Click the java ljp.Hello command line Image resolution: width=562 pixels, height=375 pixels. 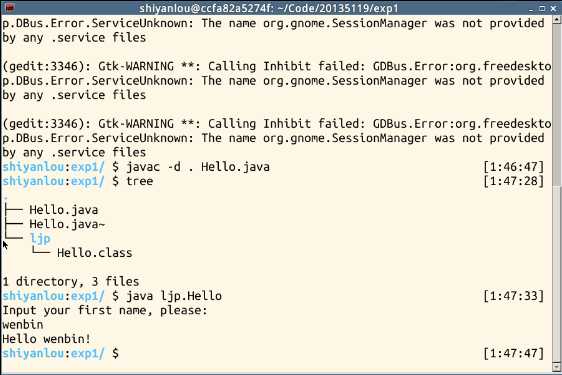click(x=174, y=296)
